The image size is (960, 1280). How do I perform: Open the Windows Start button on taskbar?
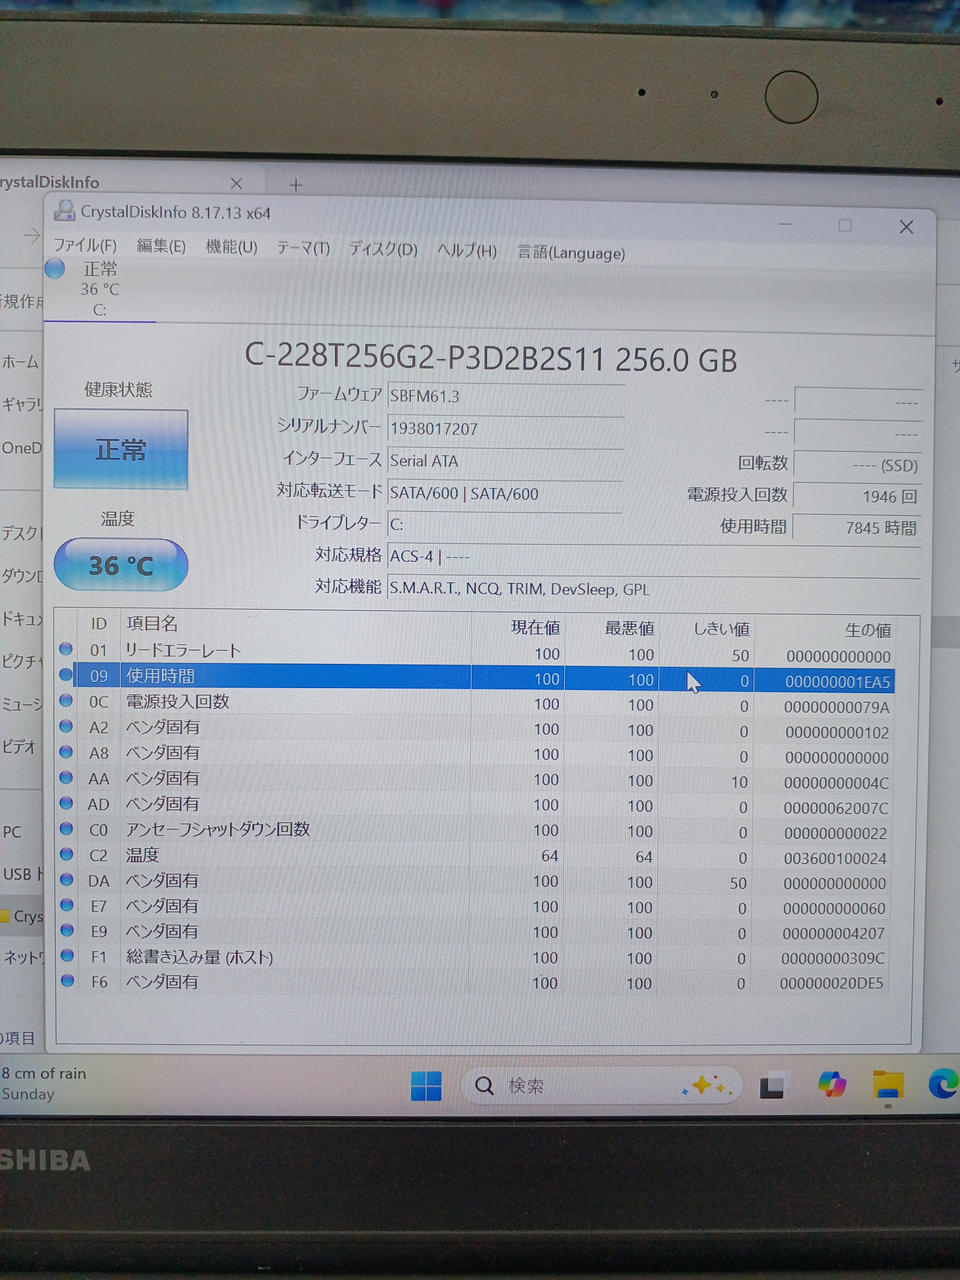pos(426,1085)
